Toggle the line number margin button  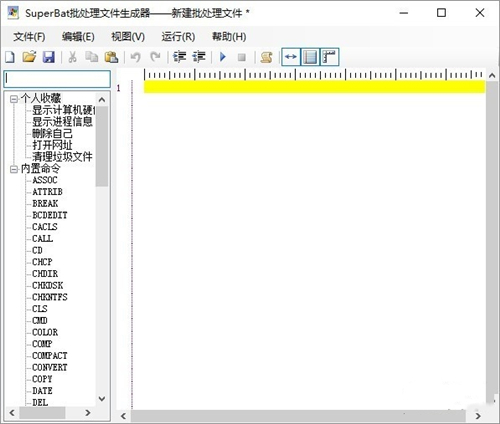[310, 57]
